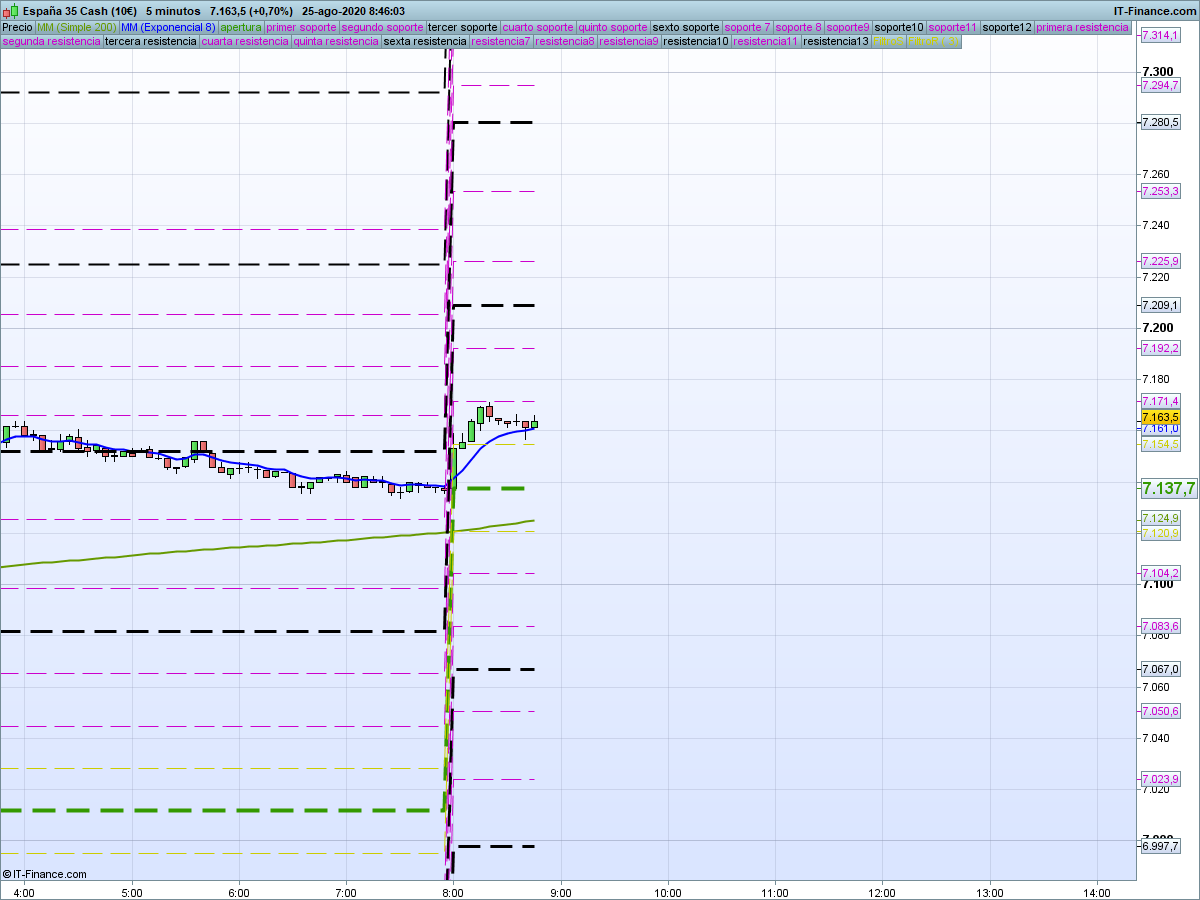Click the resistencia13 indicator label
Image resolution: width=1200 pixels, height=900 pixels.
[836, 42]
